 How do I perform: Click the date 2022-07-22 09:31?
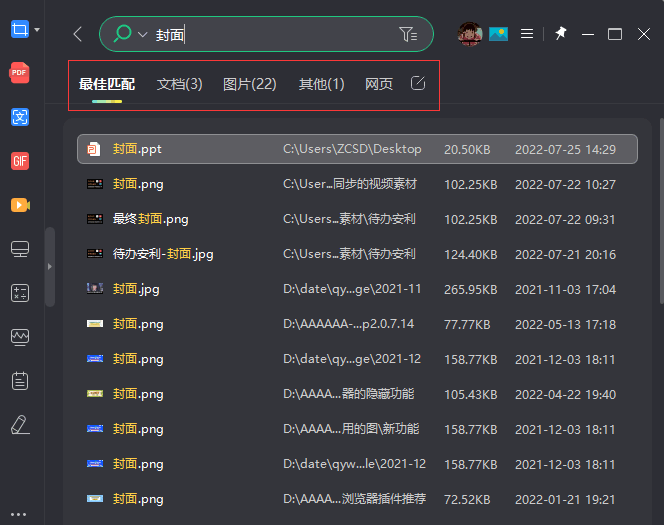coord(565,220)
